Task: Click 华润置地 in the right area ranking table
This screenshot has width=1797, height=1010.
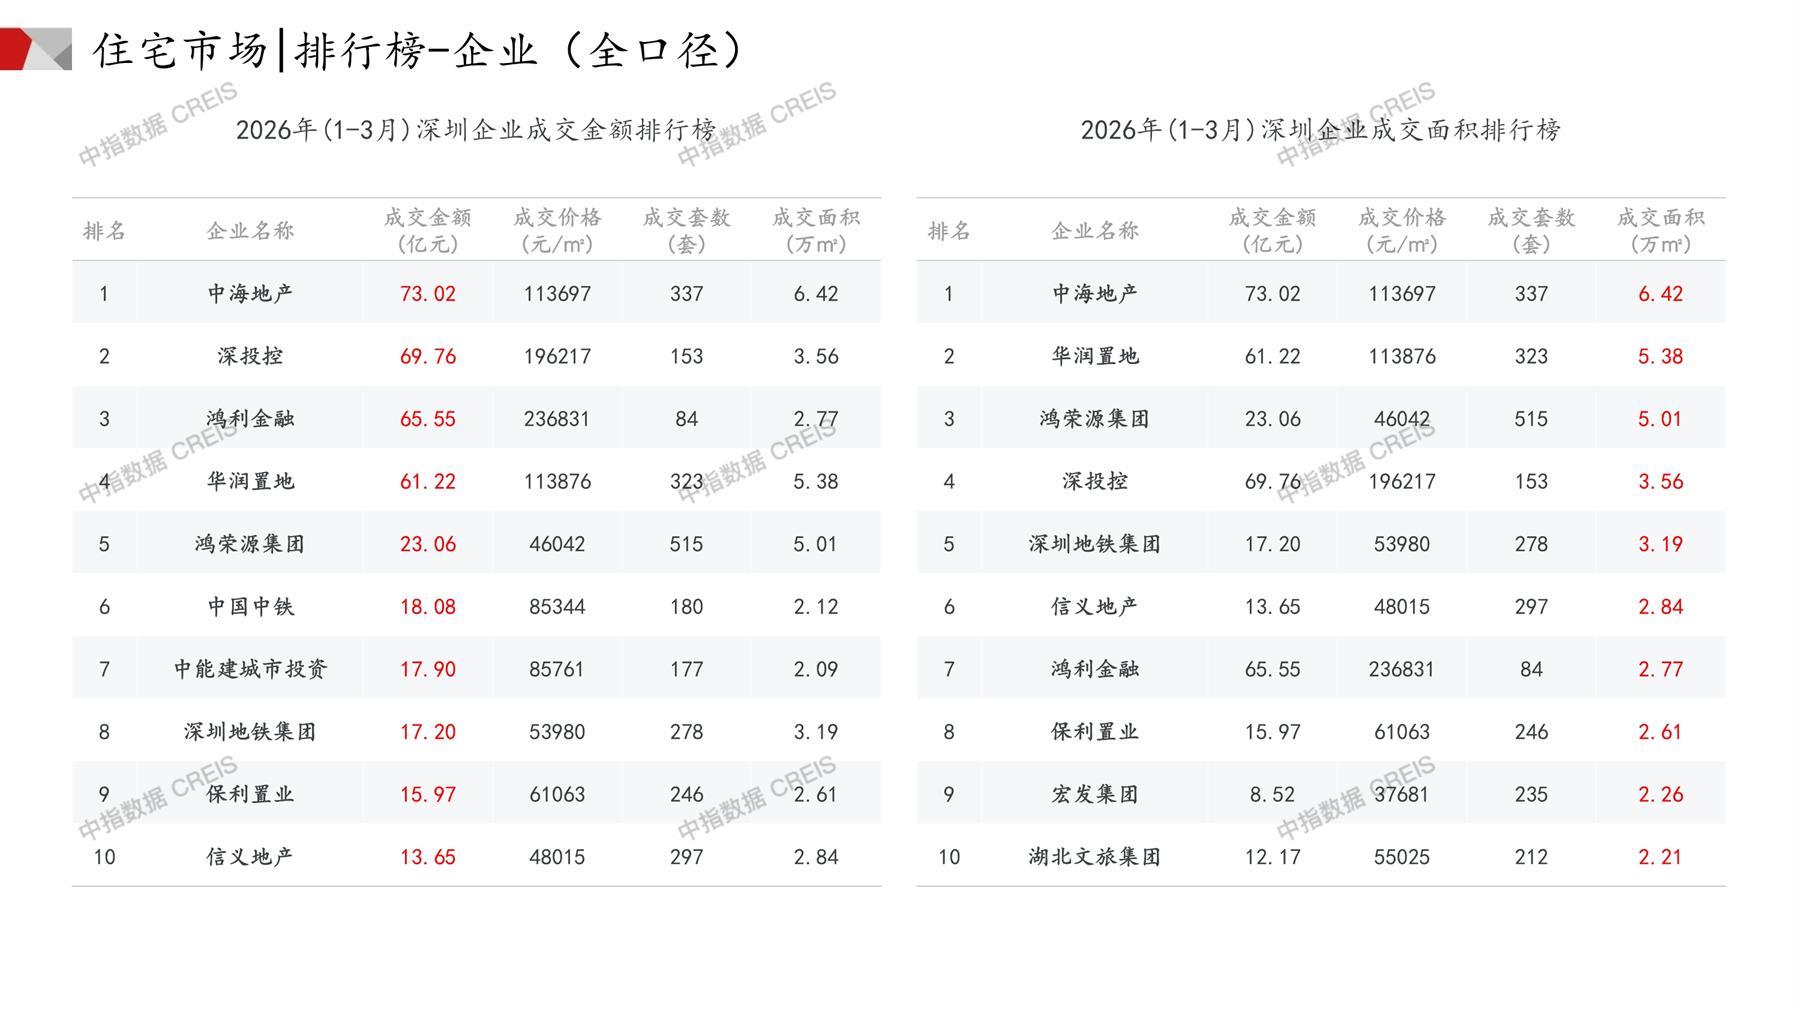Action: click(1095, 356)
